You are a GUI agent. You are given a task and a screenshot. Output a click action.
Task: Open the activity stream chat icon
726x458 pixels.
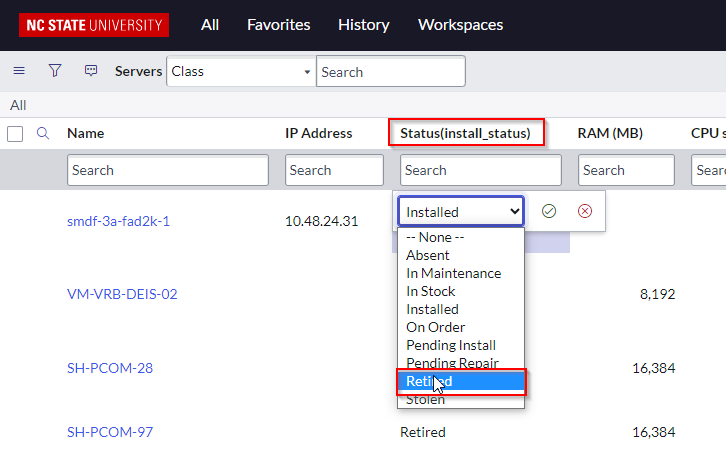pyautogui.click(x=91, y=71)
